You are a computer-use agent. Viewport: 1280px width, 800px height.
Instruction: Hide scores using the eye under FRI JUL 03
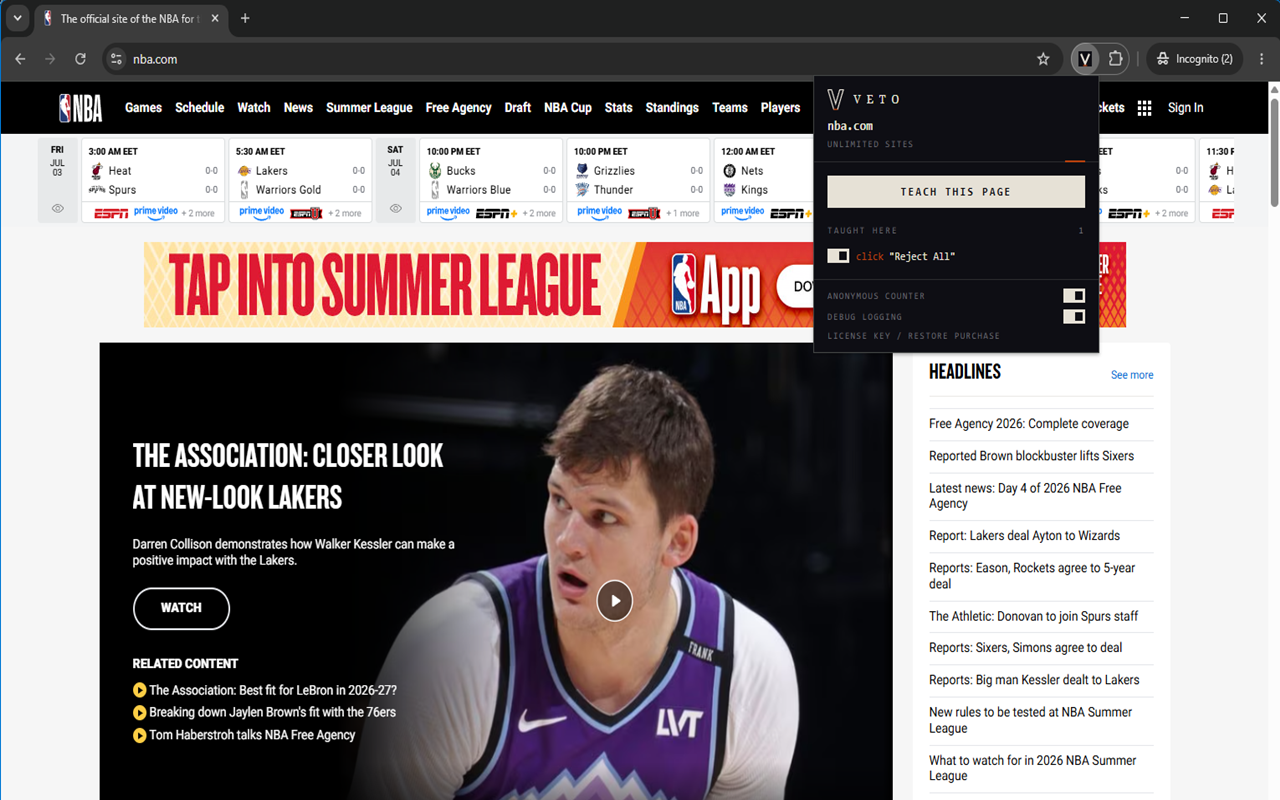coord(57,209)
